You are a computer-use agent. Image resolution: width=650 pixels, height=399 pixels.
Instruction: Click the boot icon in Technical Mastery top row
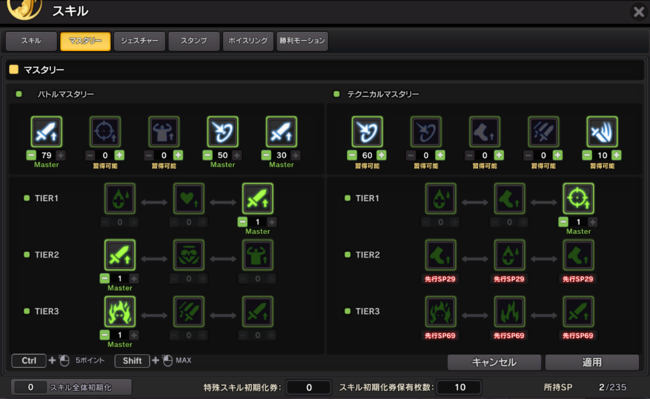tap(485, 132)
